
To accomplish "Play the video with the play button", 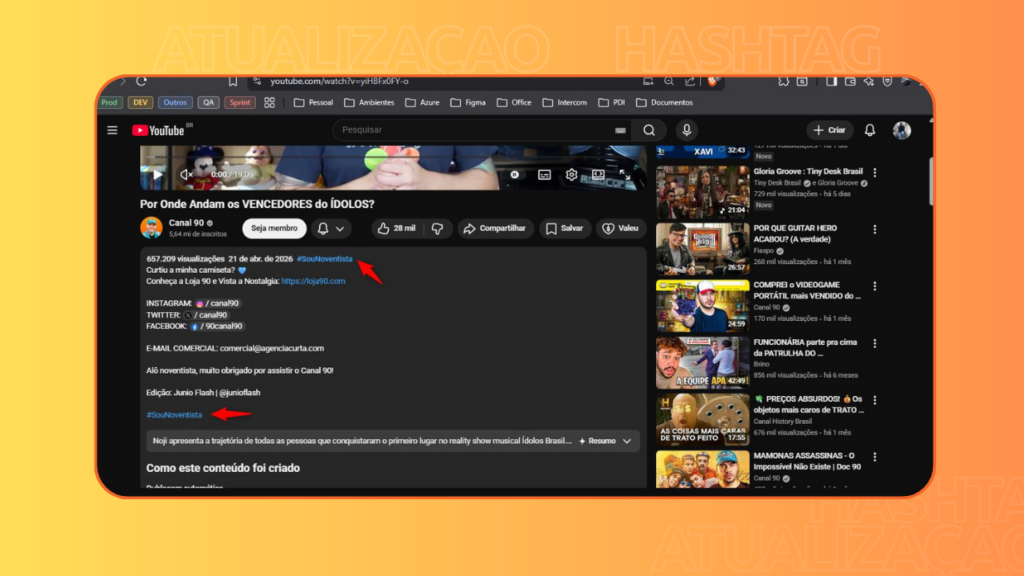I will coord(157,175).
